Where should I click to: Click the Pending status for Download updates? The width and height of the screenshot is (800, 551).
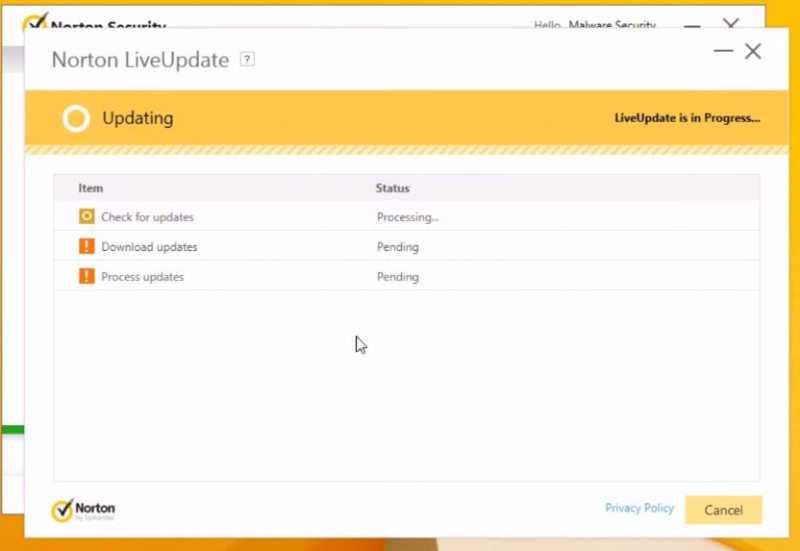[x=397, y=247]
